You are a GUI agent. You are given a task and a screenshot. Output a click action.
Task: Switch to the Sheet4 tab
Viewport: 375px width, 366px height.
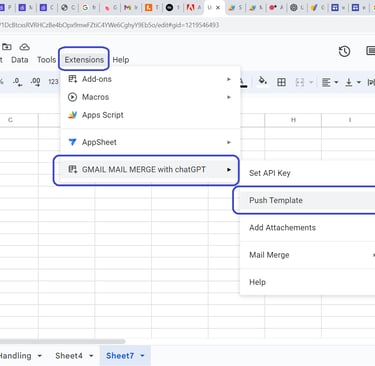point(69,356)
